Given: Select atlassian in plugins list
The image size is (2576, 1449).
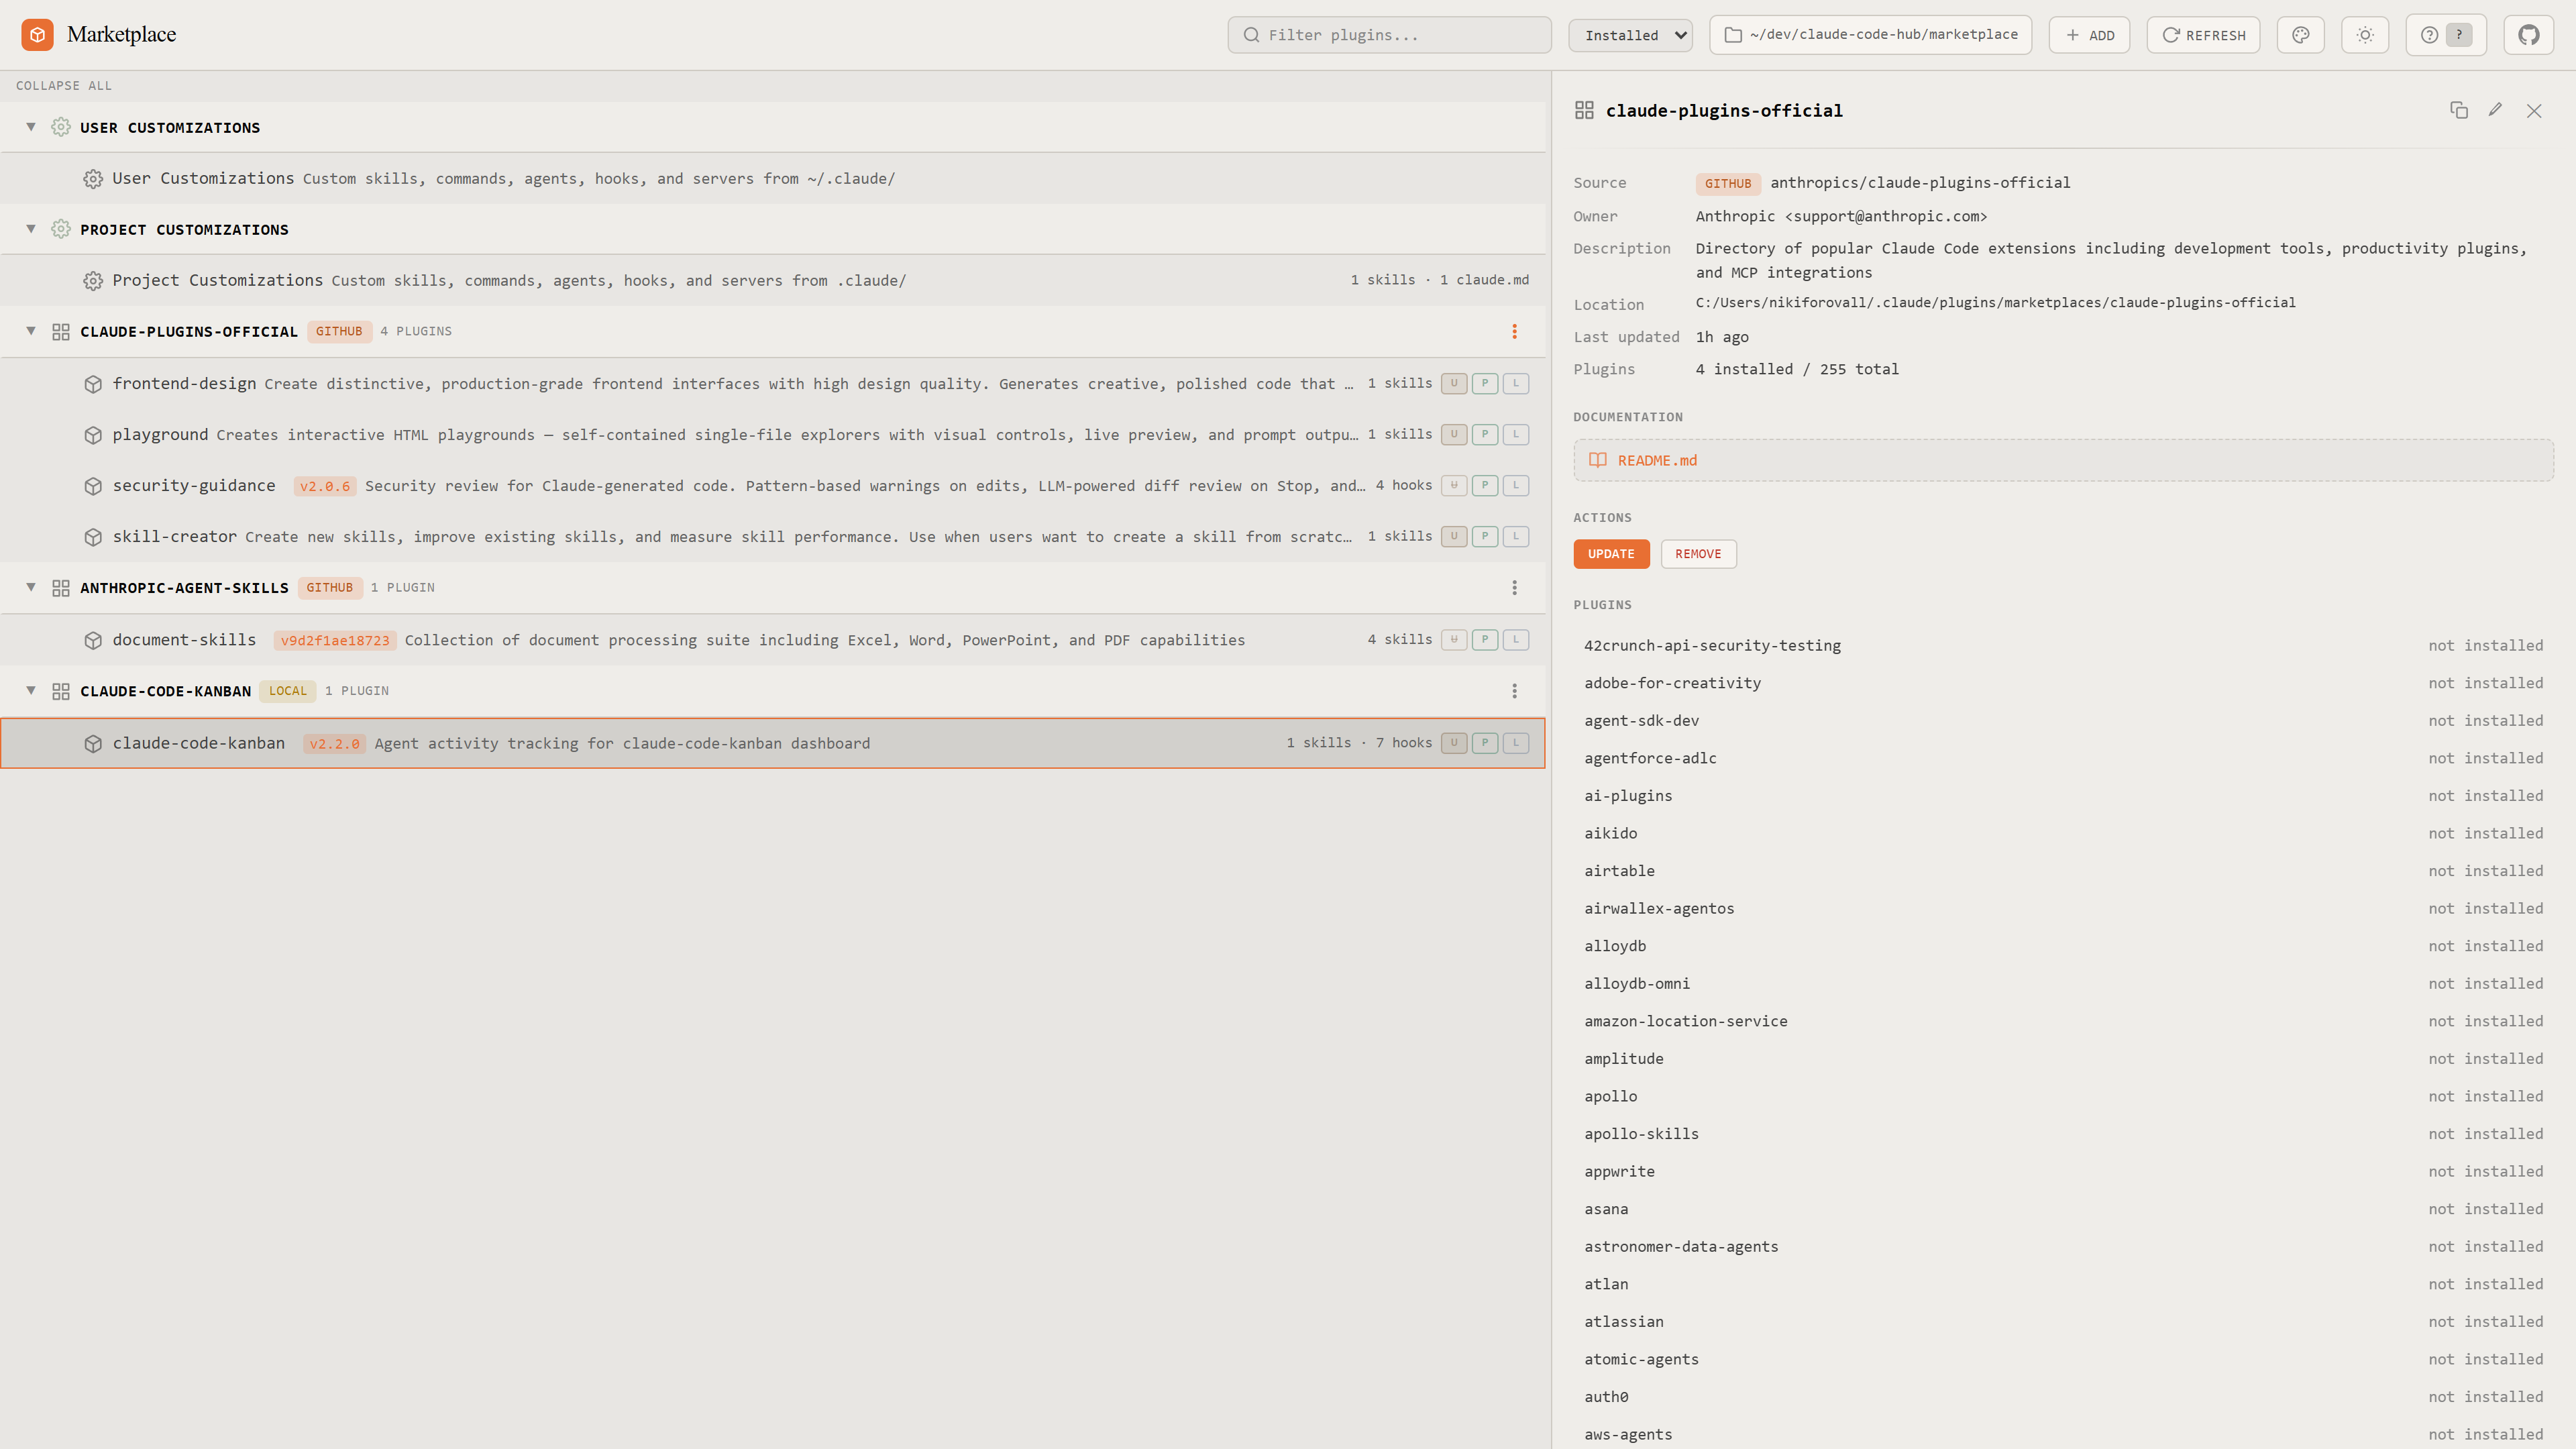Looking at the screenshot, I should click(x=2063, y=1322).
